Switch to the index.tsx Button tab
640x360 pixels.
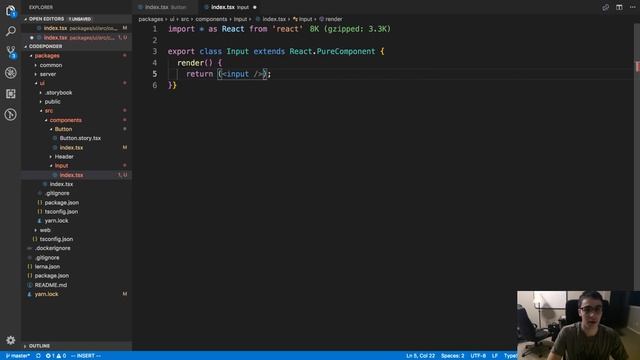165,7
